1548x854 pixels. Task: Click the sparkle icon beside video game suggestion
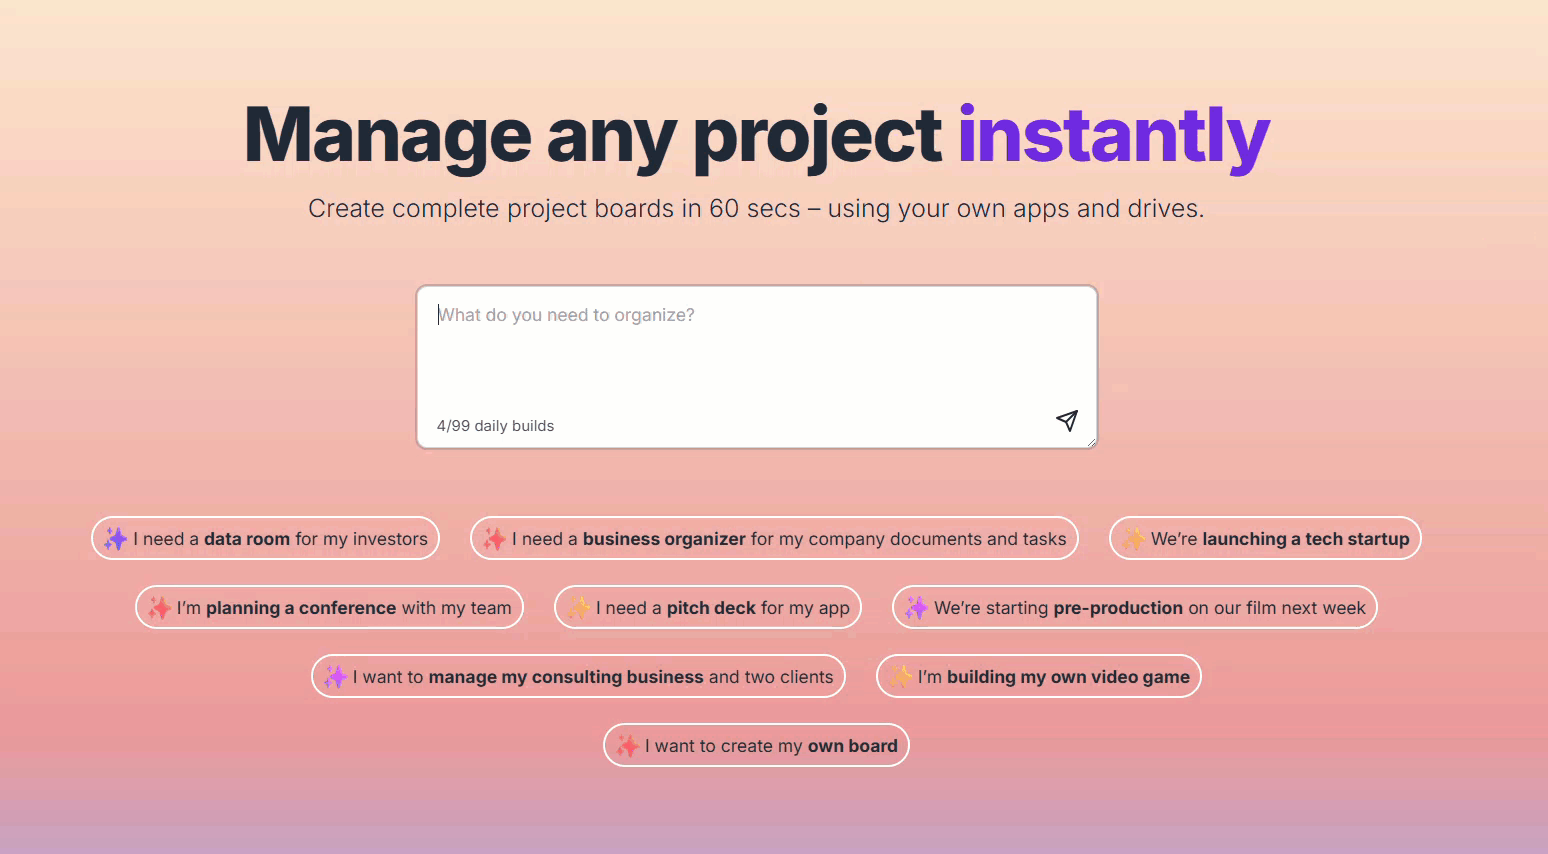click(x=900, y=677)
